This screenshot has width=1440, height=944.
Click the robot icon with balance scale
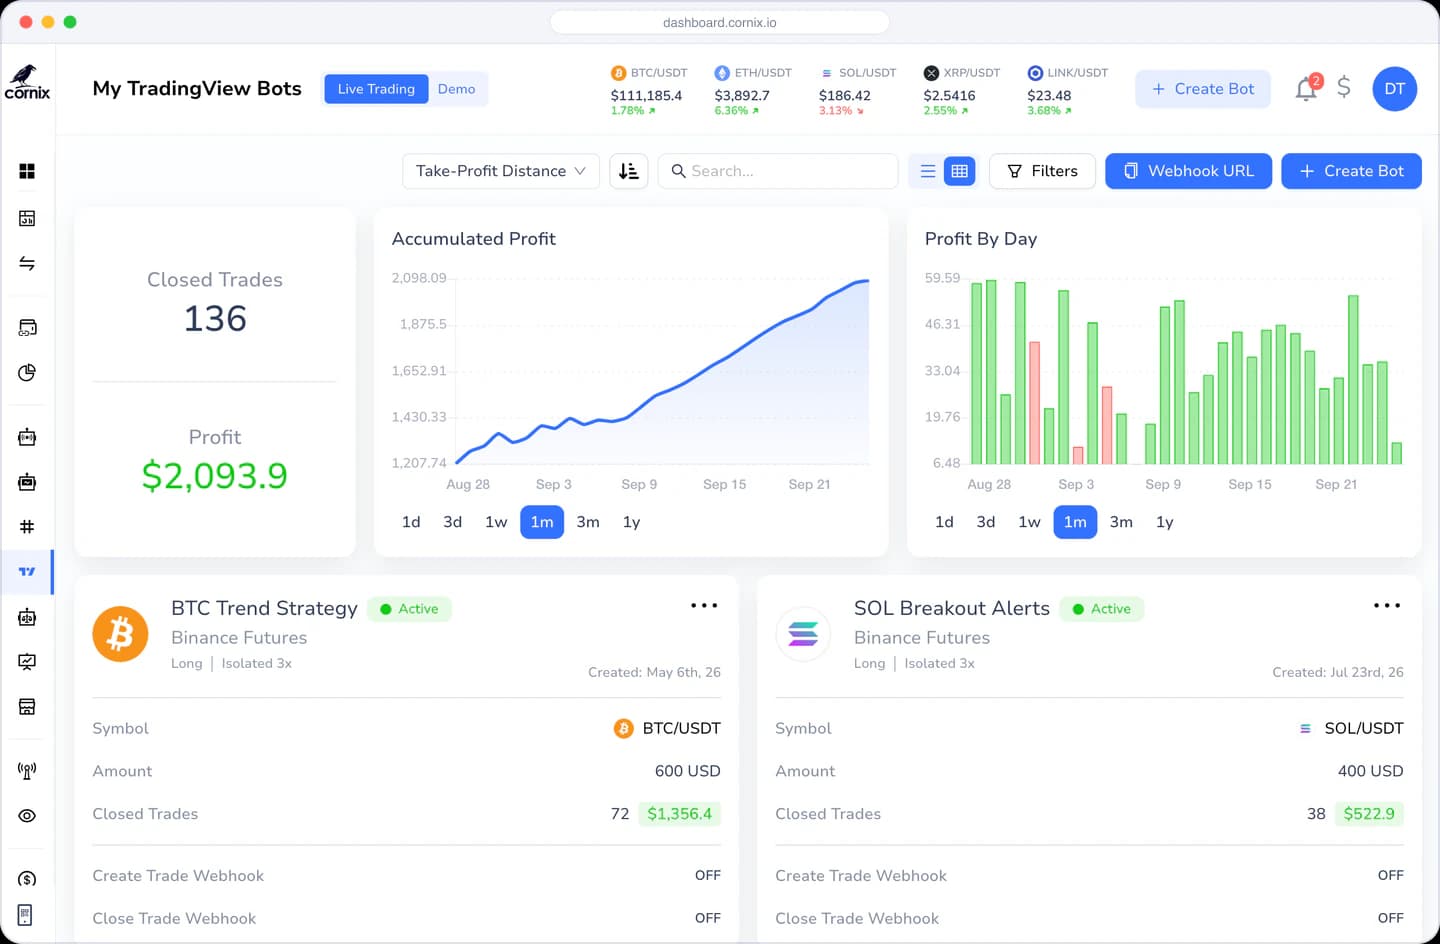[27, 617]
